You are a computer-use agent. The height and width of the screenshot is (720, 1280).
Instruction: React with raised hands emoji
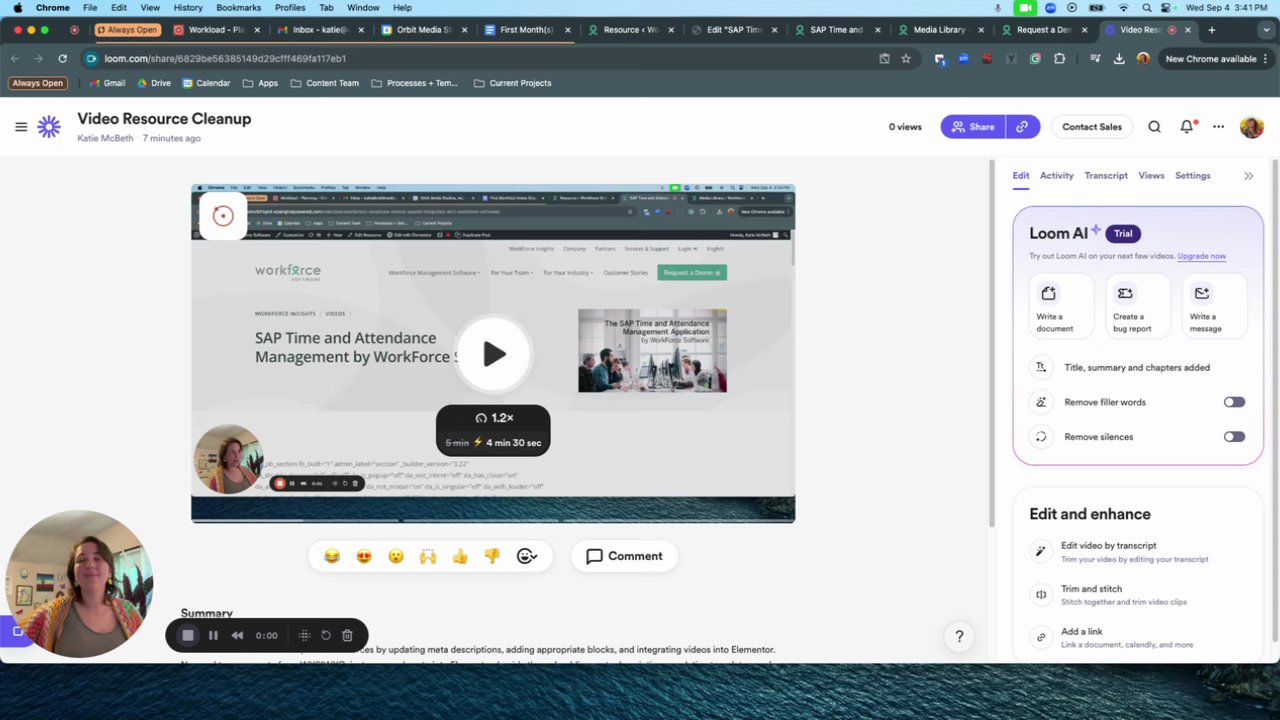tap(428, 556)
